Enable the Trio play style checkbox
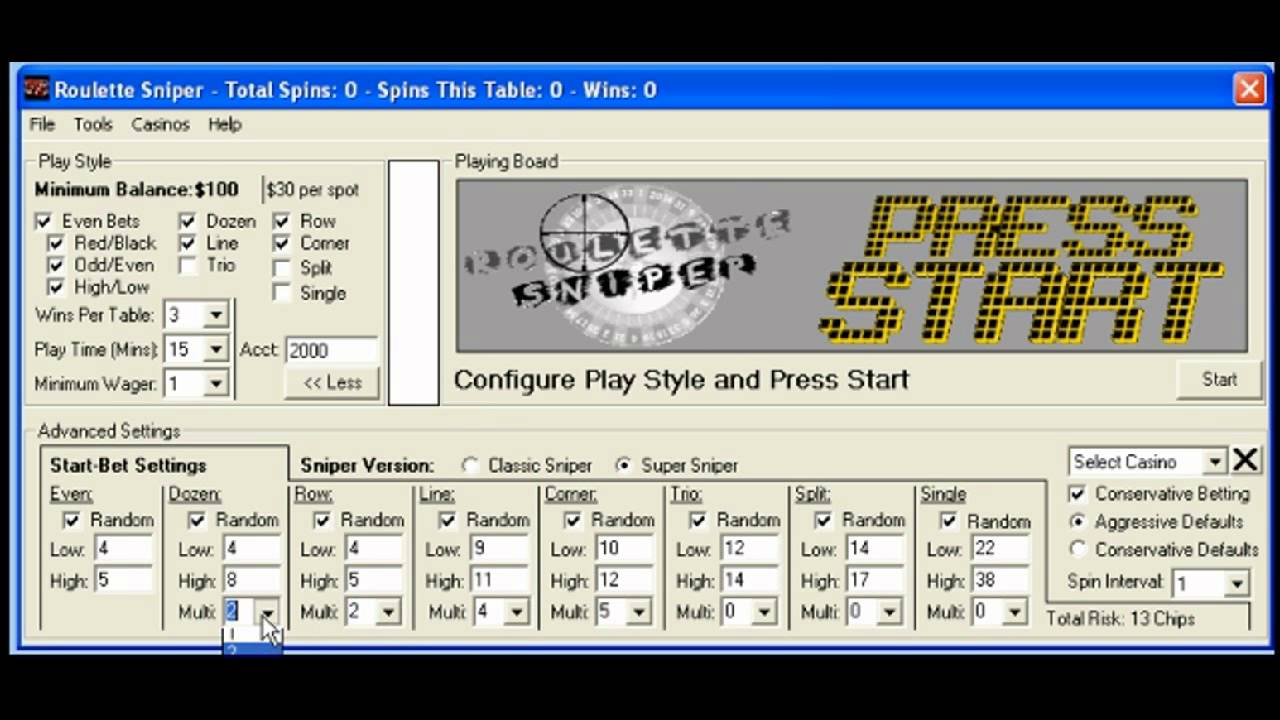The image size is (1280, 720). (x=187, y=265)
